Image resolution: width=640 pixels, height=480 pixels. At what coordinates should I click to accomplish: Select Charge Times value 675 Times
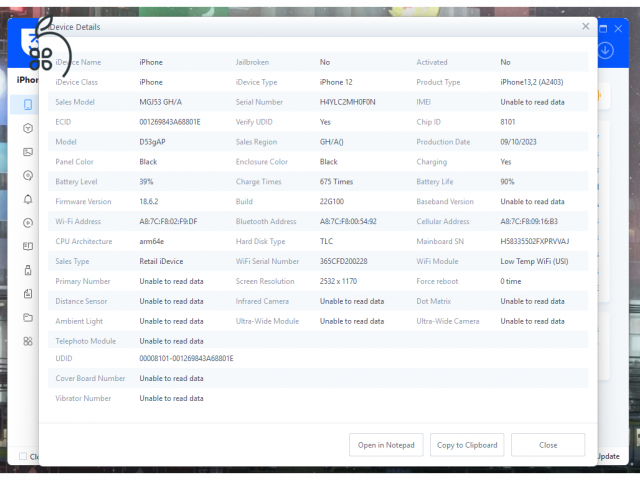click(336, 182)
